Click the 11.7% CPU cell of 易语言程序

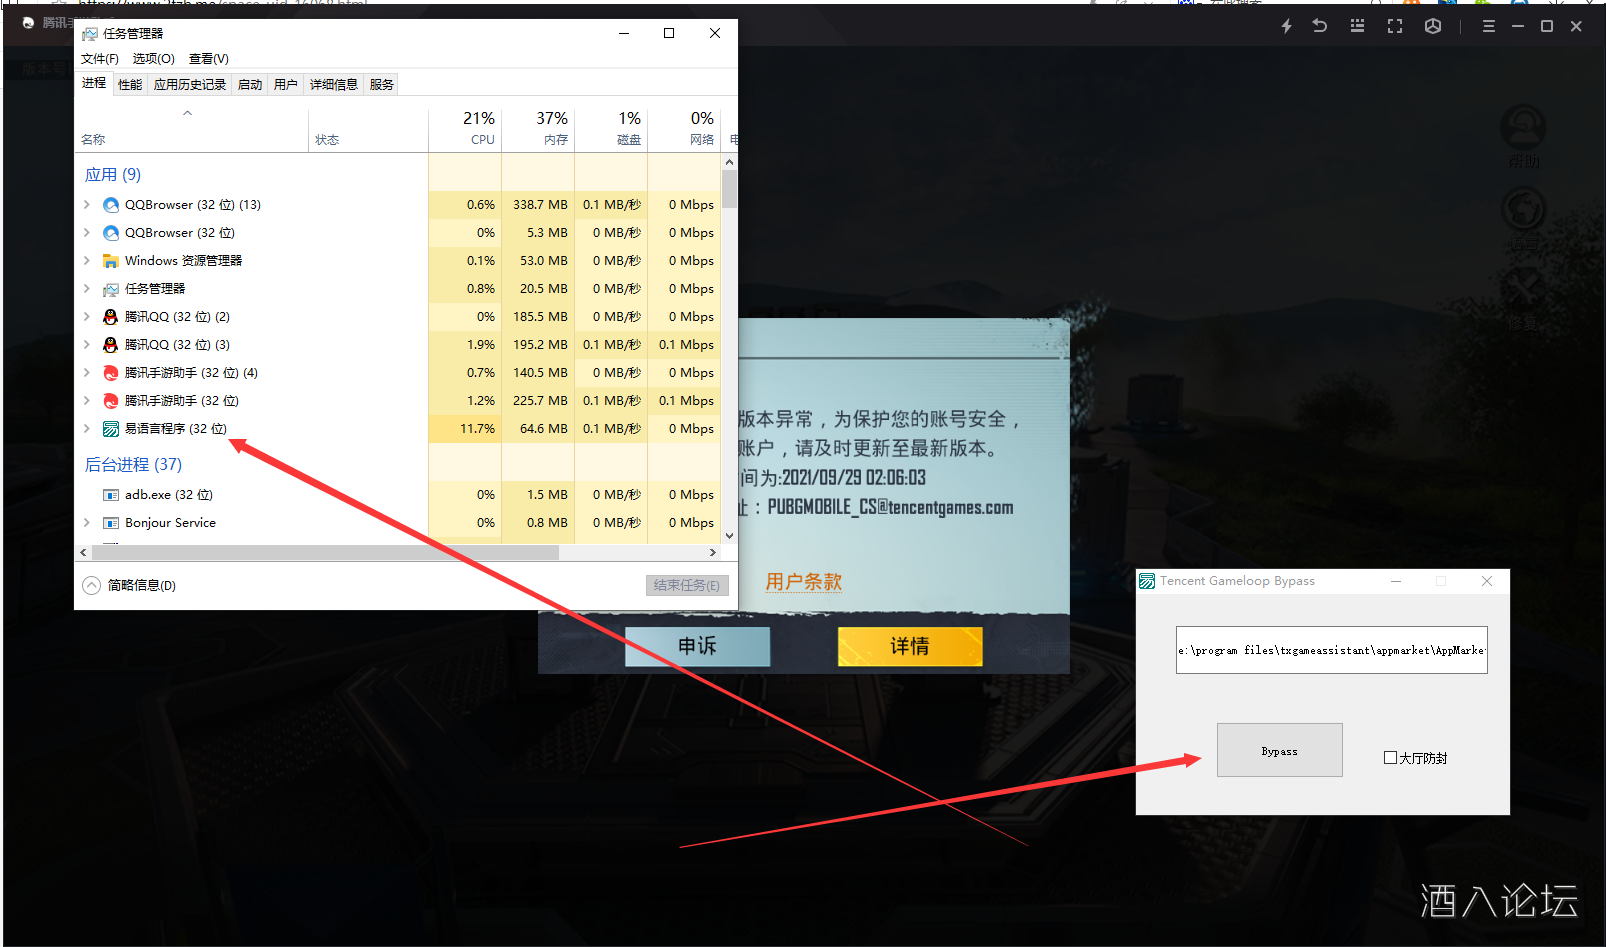[465, 429]
